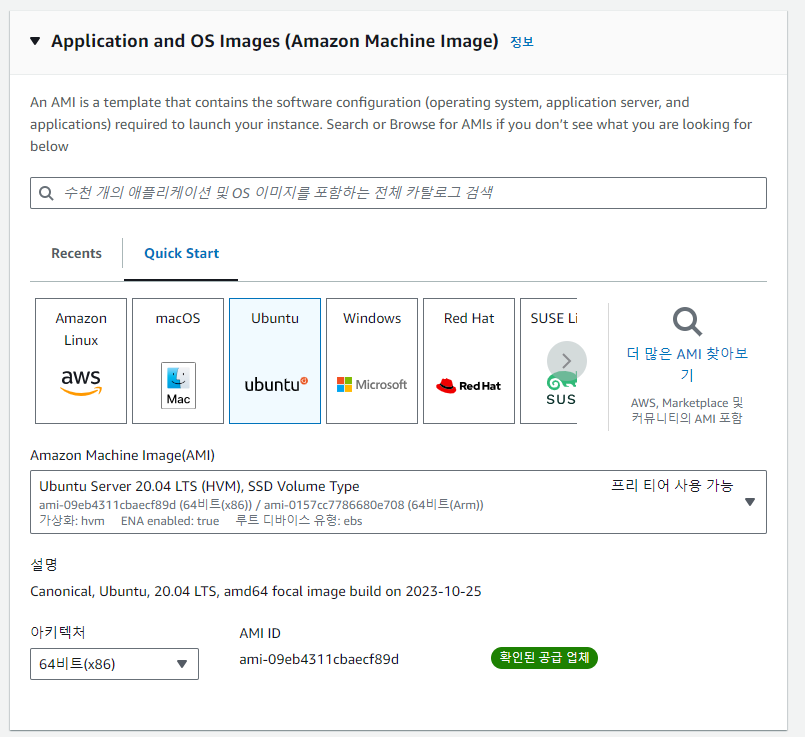Show more OS tiles with right arrow

[x=567, y=361]
